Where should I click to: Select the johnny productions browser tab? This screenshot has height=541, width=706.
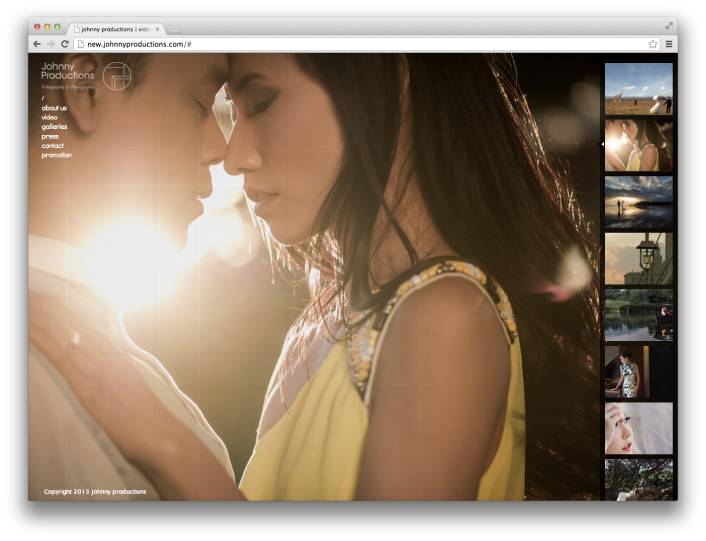[115, 29]
